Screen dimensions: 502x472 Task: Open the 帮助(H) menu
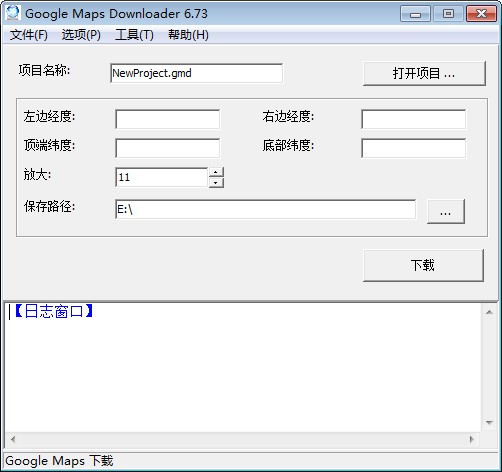click(x=188, y=35)
